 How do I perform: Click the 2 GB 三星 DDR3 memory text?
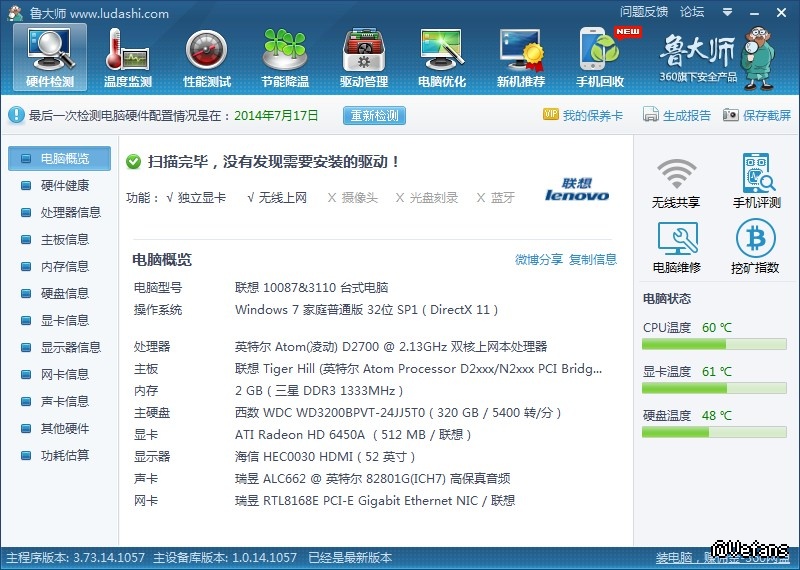319,391
